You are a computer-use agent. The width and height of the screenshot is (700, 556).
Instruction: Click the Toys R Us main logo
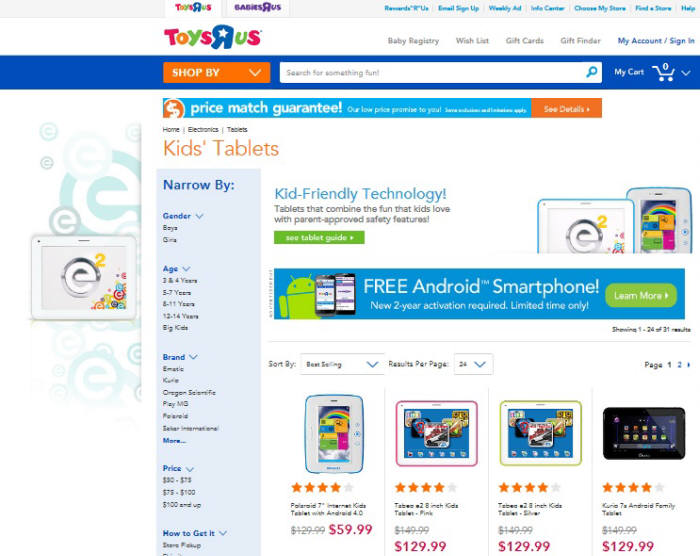(212, 37)
